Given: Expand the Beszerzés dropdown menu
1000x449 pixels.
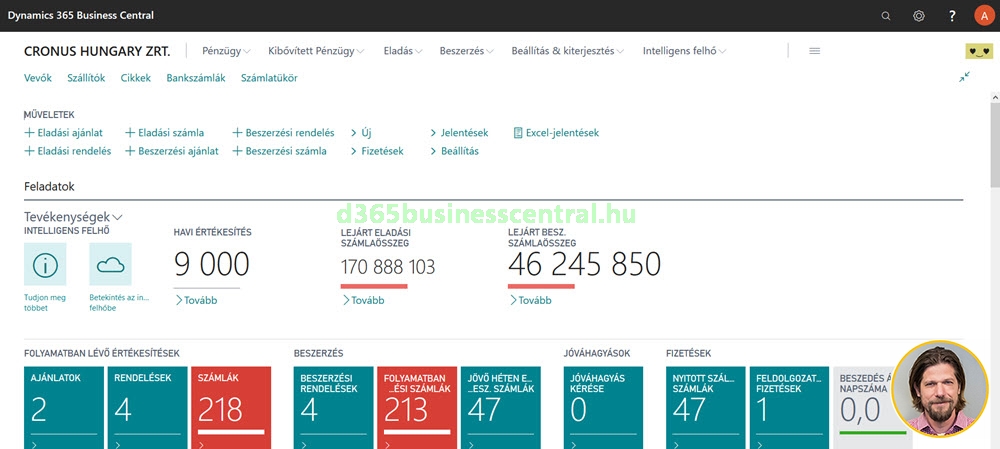Looking at the screenshot, I should click(468, 51).
